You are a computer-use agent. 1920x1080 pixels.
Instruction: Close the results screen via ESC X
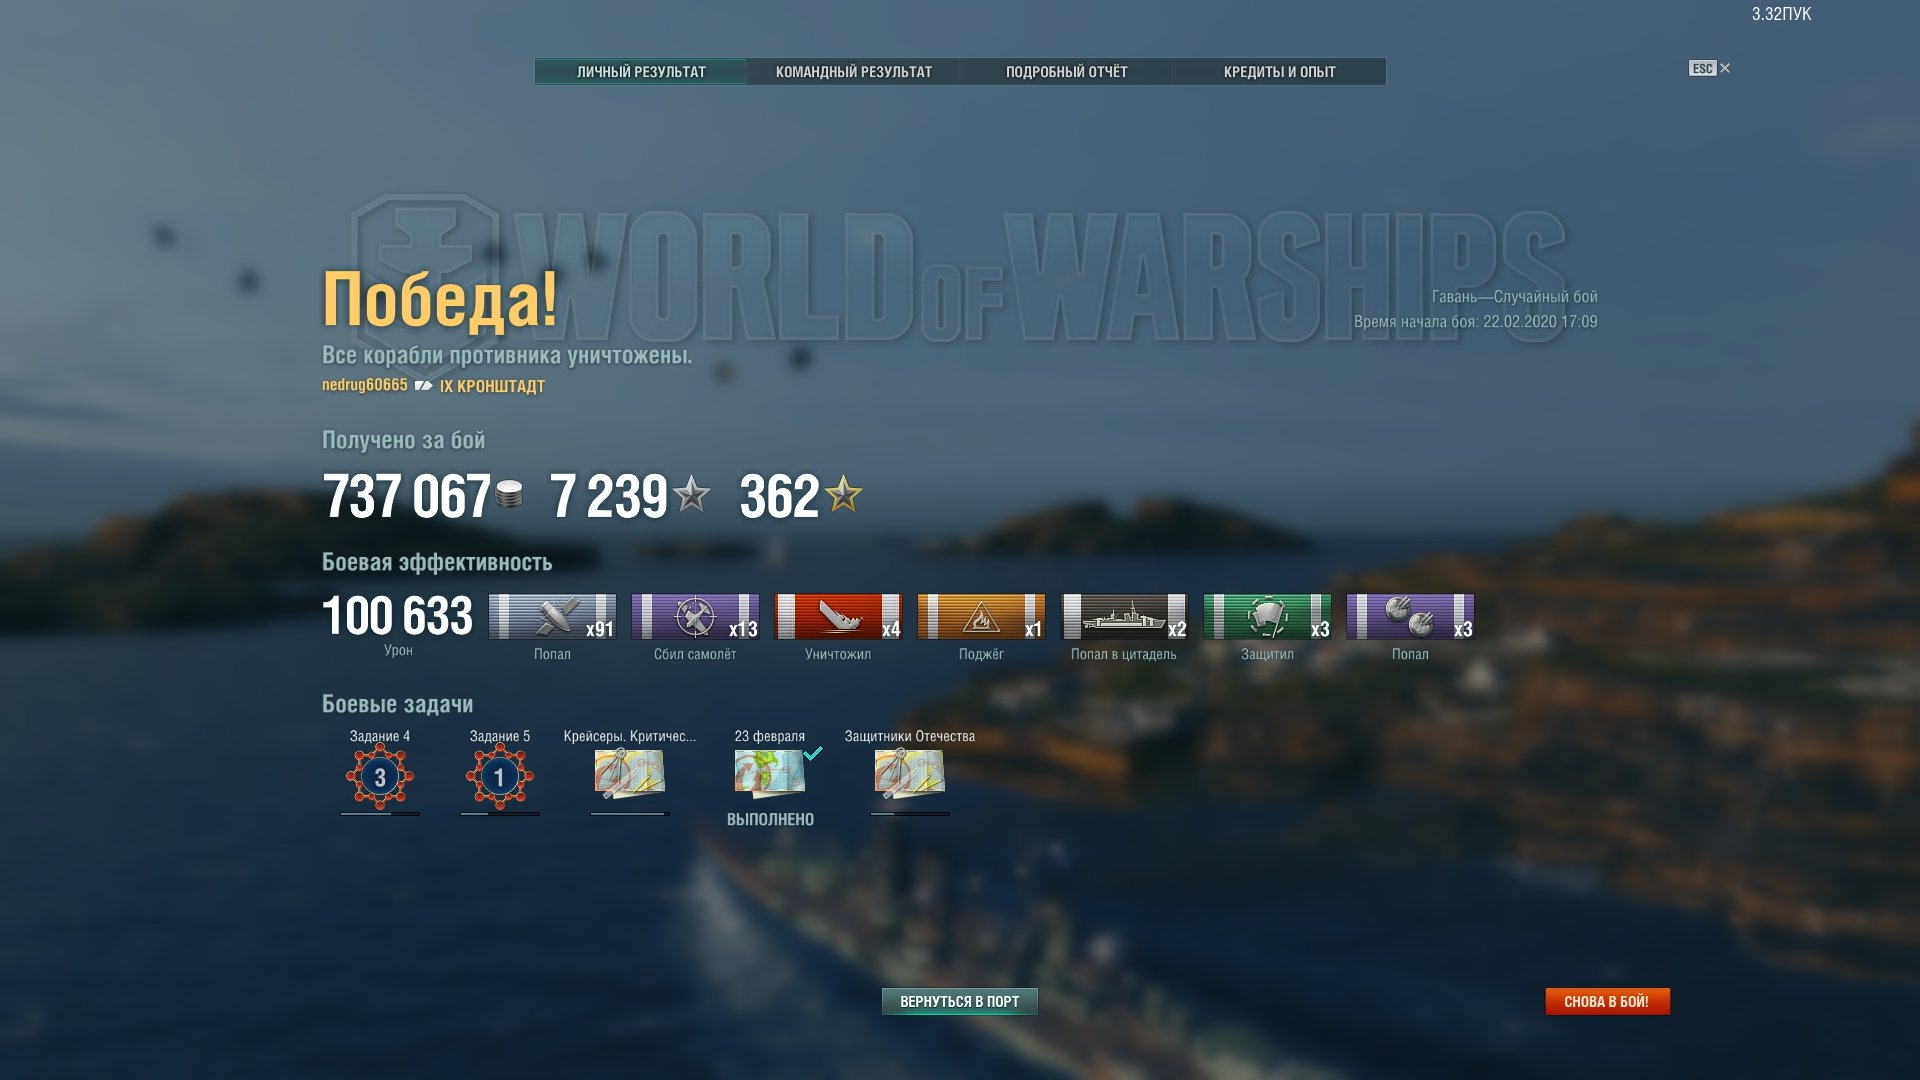[x=1710, y=68]
